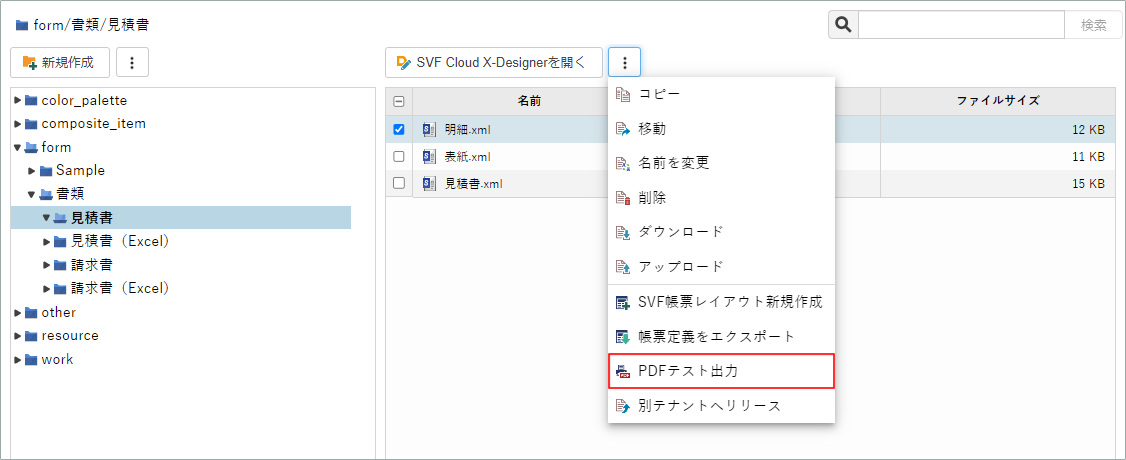Toggle the select-all checkbox in table header
Screen dimensions: 1126x460
pos(399,102)
